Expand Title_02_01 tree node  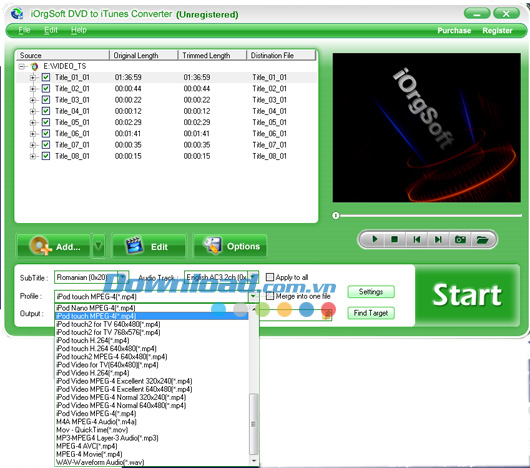coord(32,89)
